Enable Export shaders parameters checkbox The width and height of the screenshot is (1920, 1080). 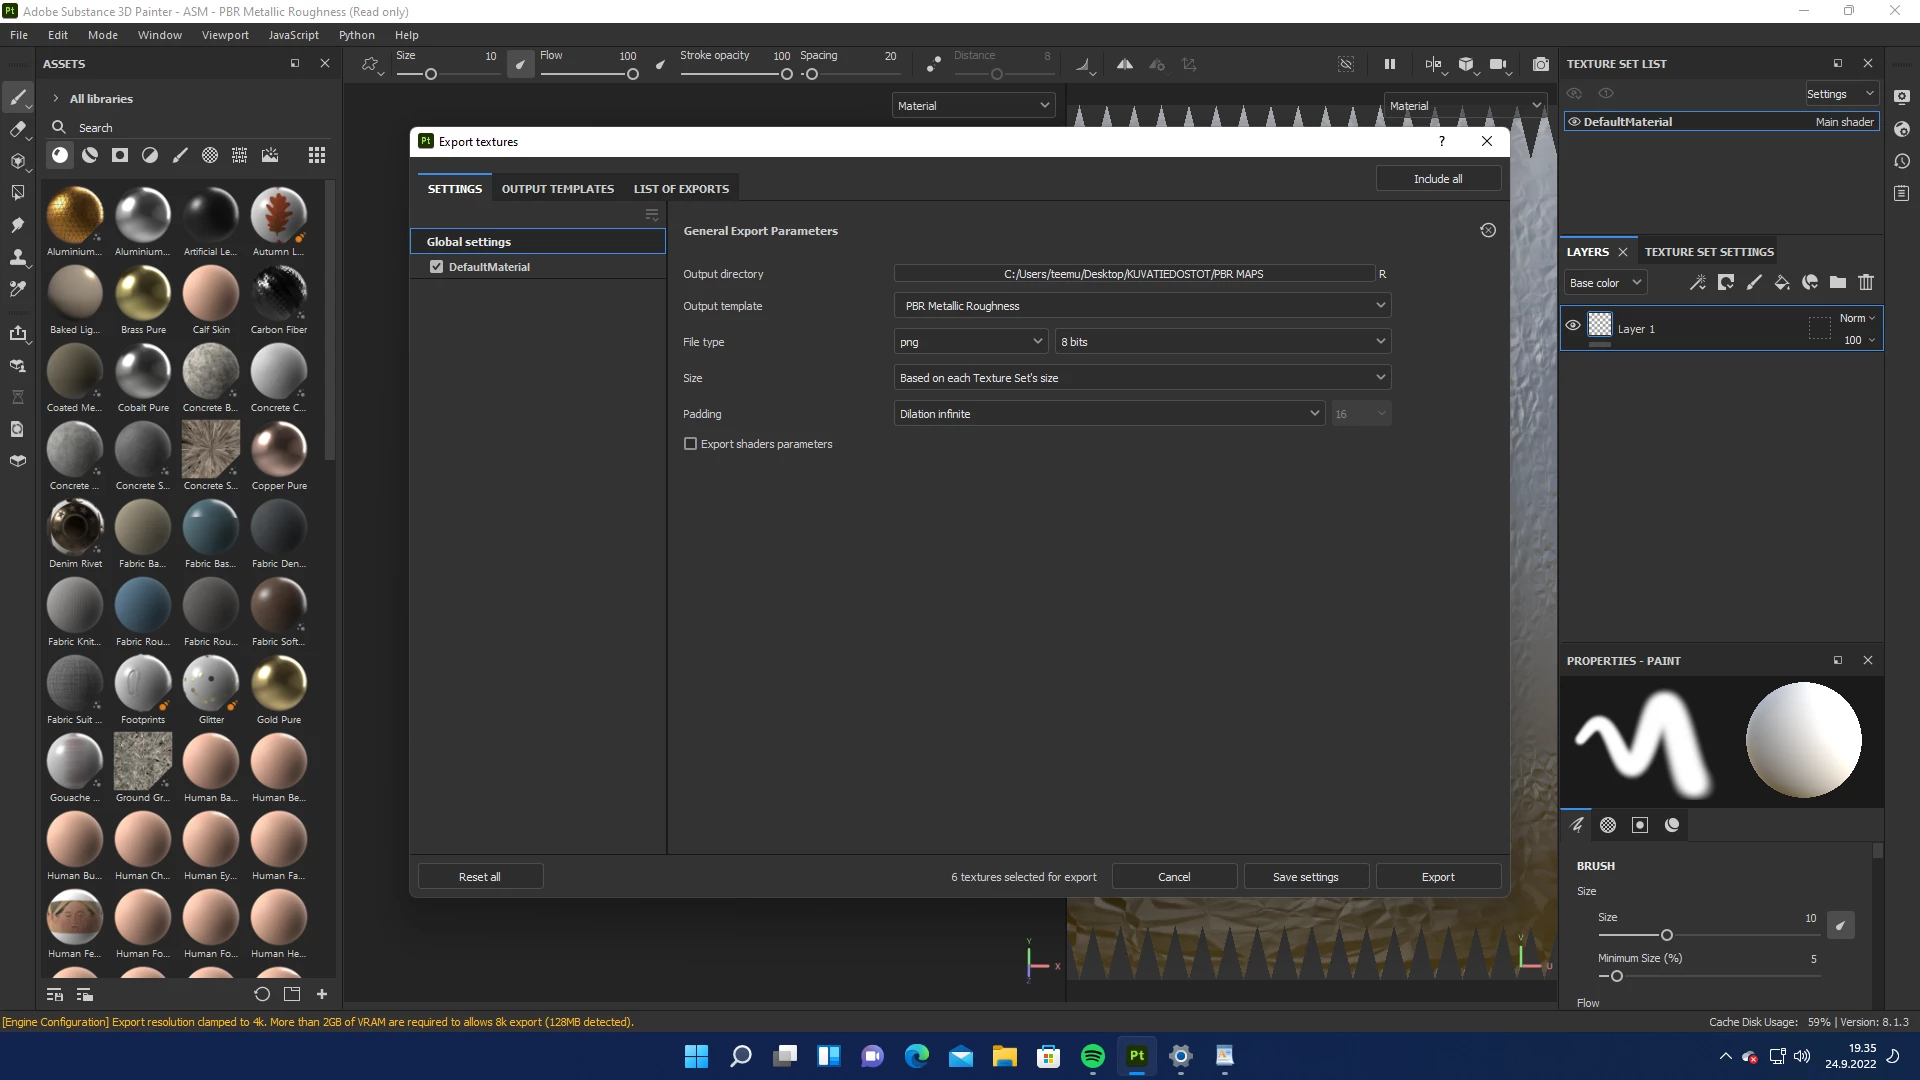[x=690, y=444]
